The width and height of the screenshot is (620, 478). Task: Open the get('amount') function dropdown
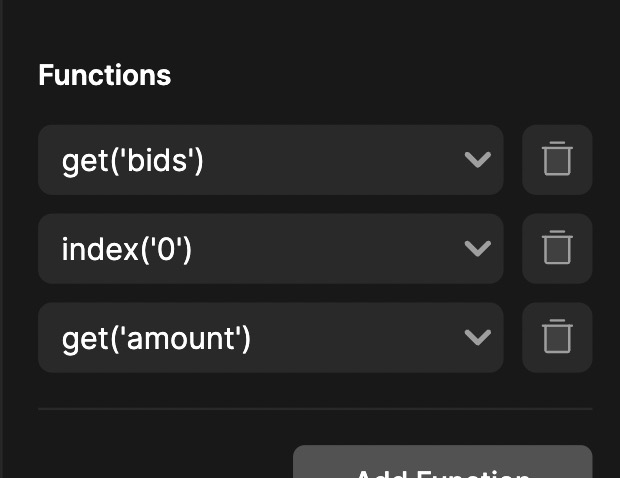click(271, 337)
